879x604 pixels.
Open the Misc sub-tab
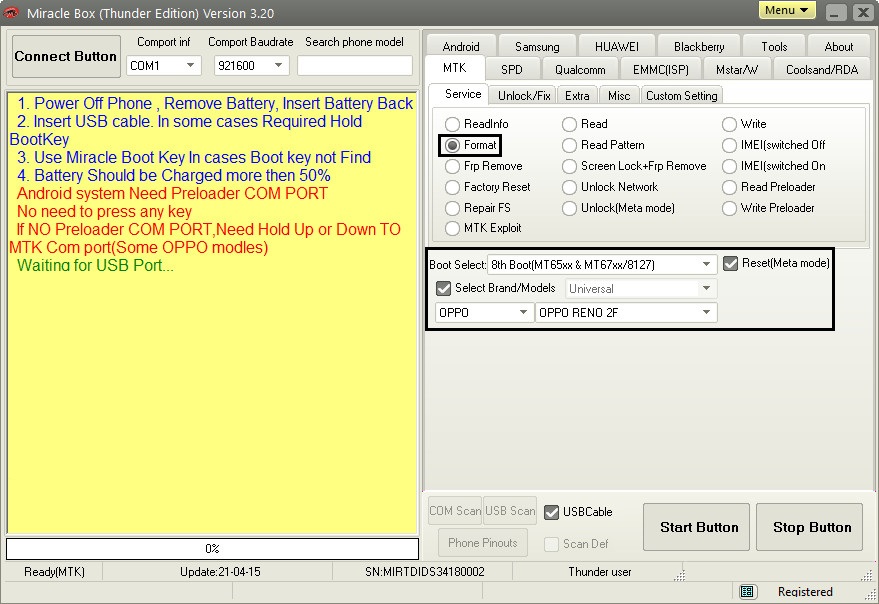click(619, 95)
